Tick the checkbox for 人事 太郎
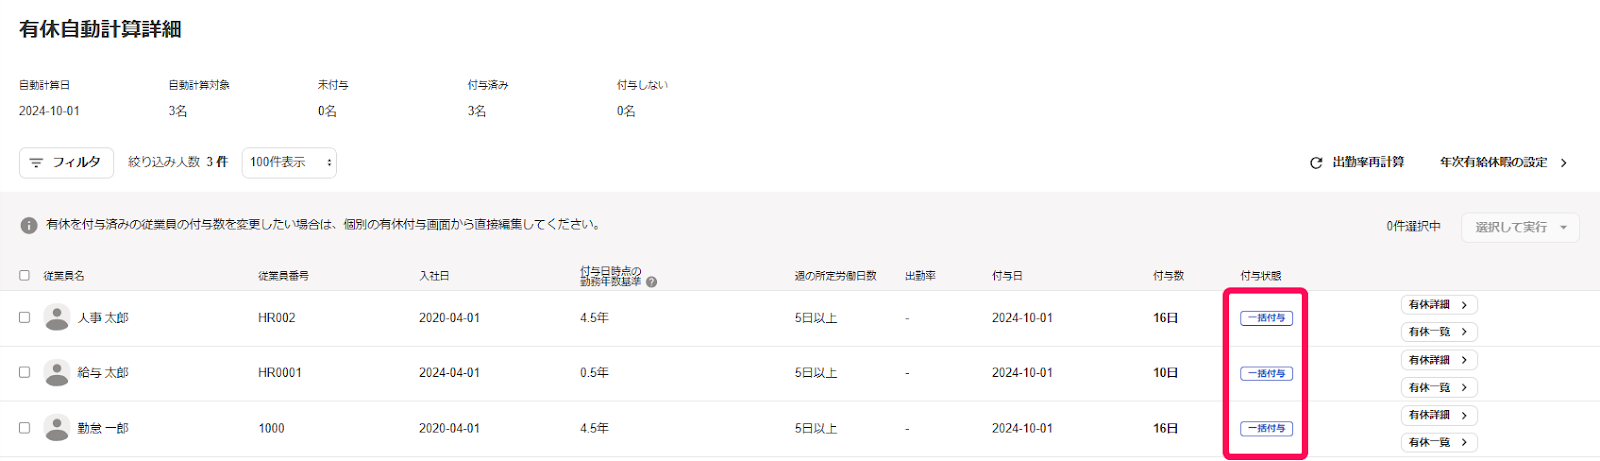This screenshot has height=461, width=1600. click(24, 317)
